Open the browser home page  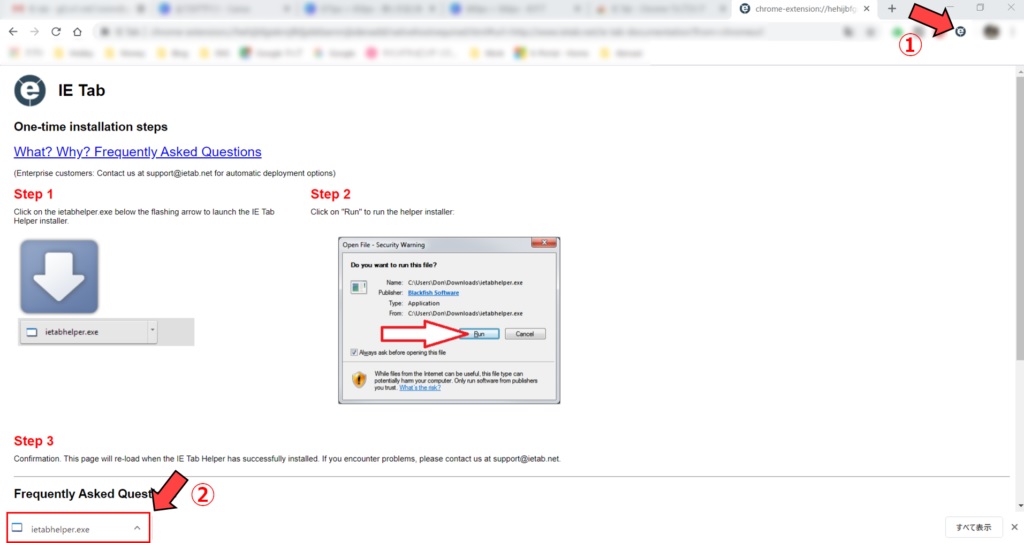coord(77,31)
